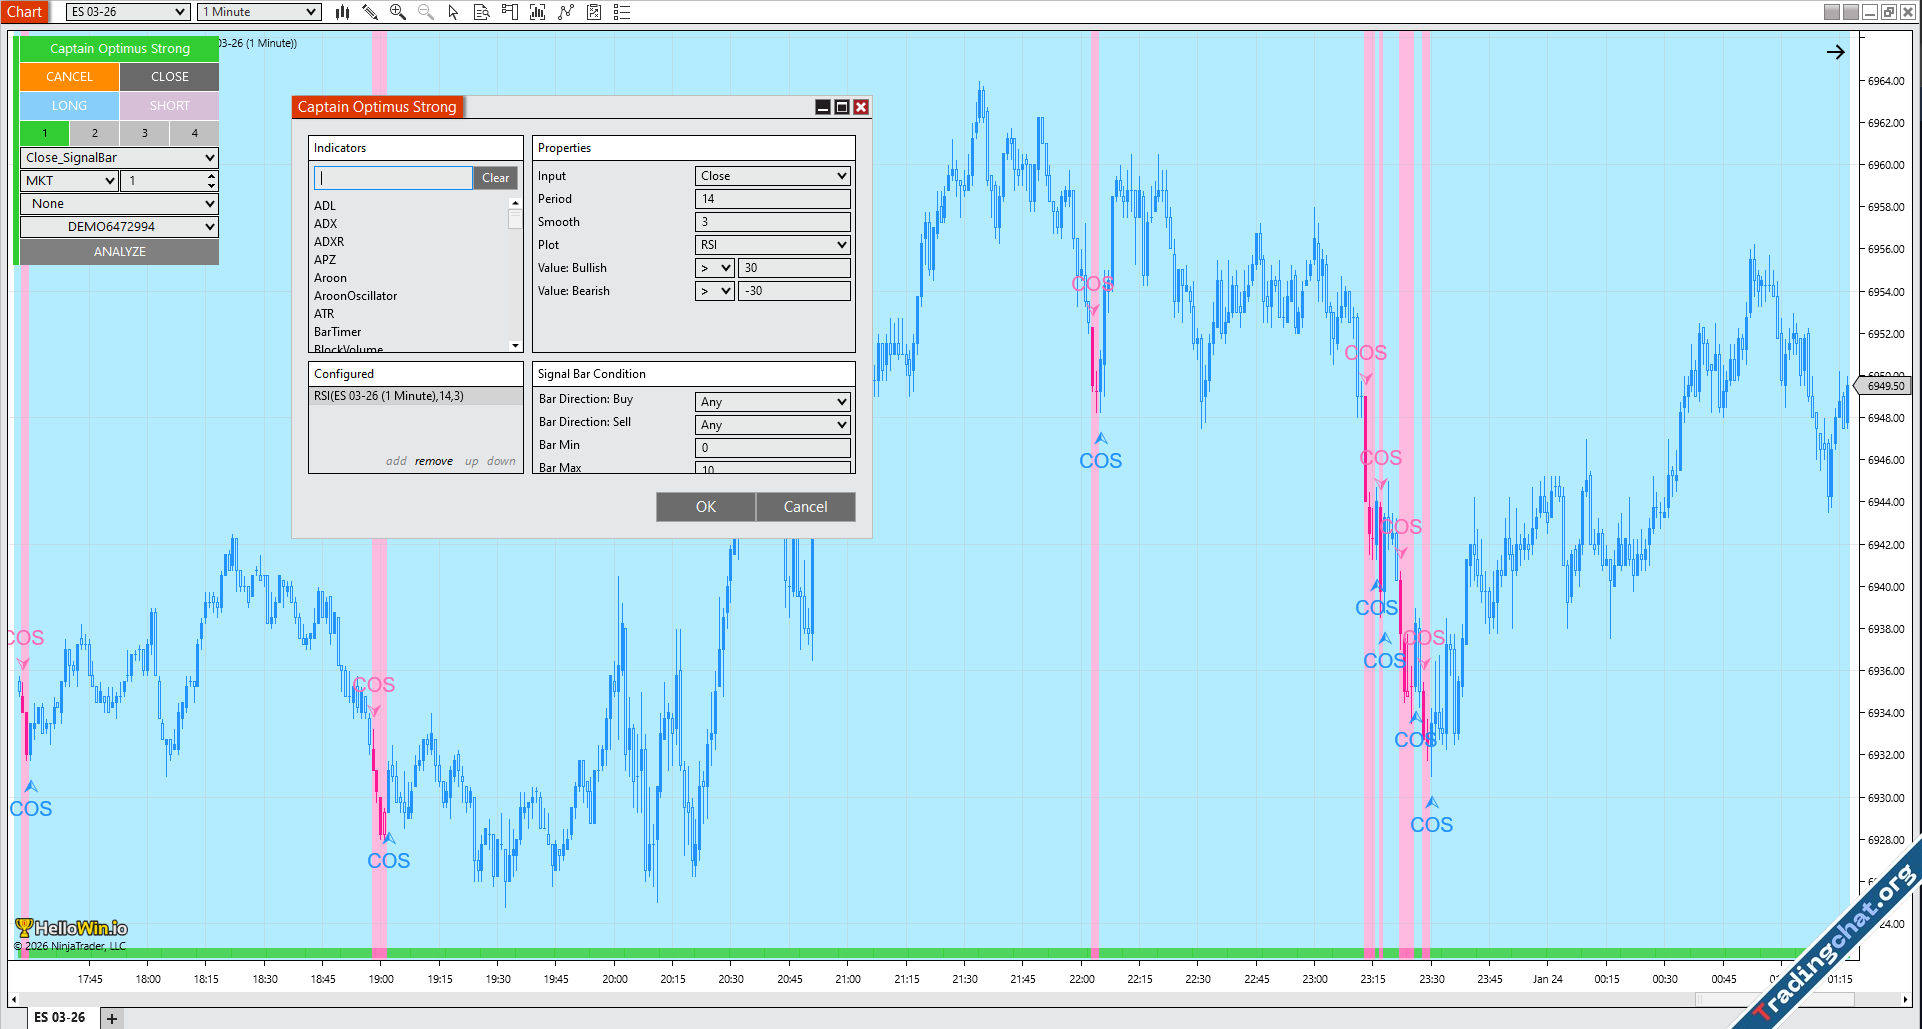
Task: Toggle quantity preset 3 button
Action: (145, 133)
